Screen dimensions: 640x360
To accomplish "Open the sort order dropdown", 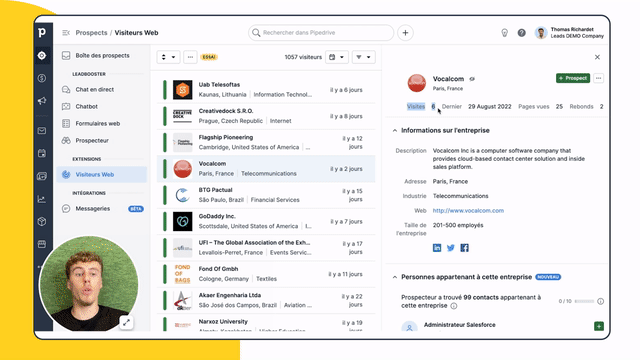I will point(168,57).
